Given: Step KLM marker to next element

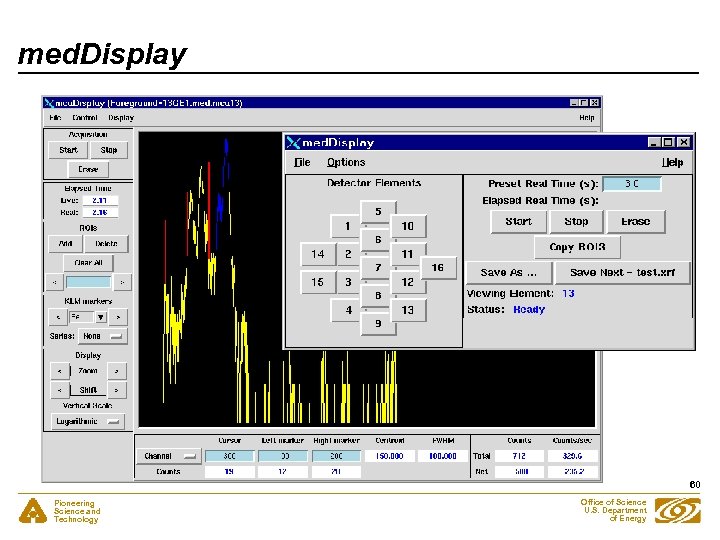Looking at the screenshot, I should pyautogui.click(x=118, y=317).
